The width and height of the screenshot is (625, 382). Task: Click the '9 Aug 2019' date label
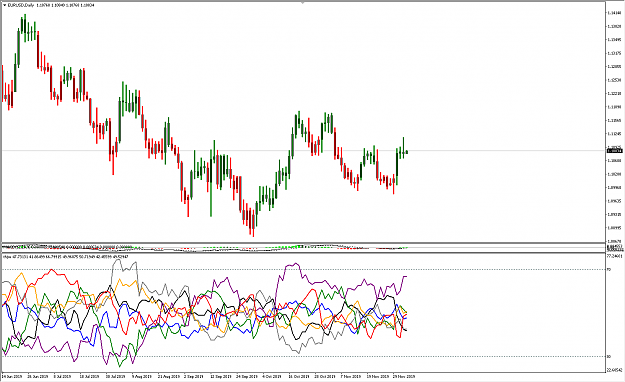142,376
